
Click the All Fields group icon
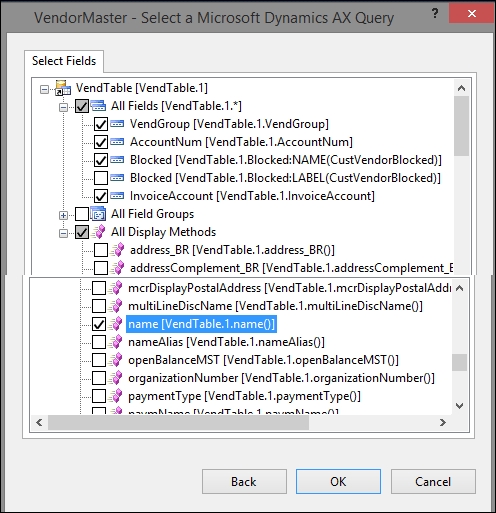click(98, 106)
